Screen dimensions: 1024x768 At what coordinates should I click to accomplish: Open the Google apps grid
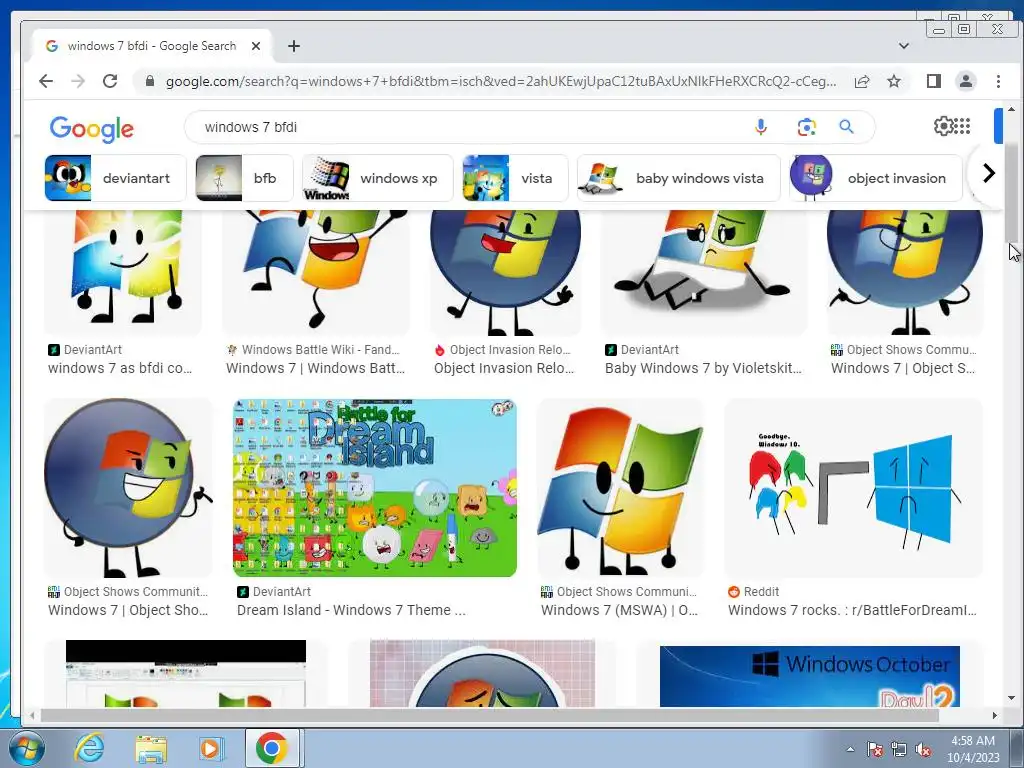963,125
